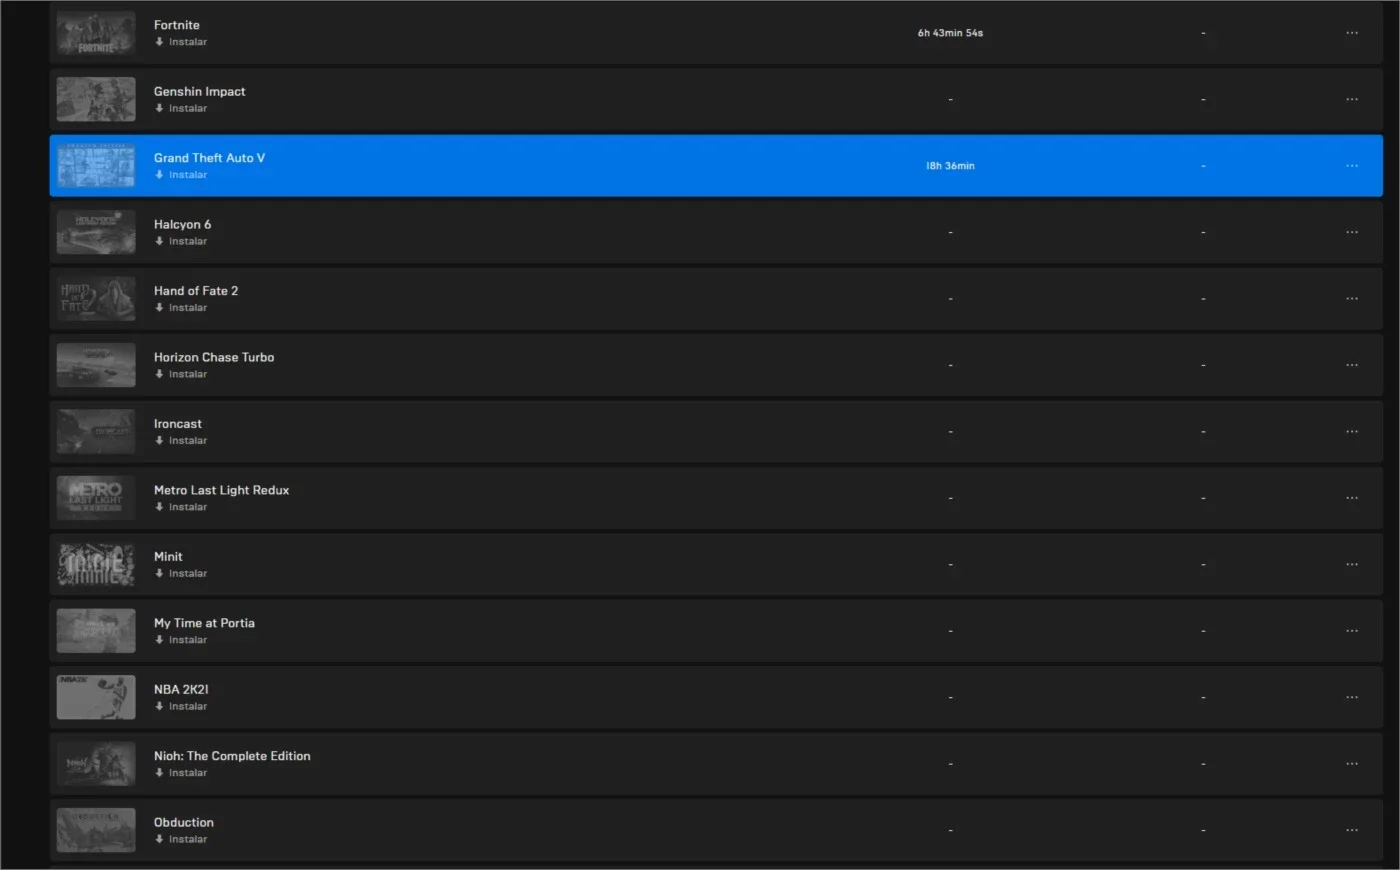Click the 18h 36min playtime value
This screenshot has height=870, width=1400.
click(950, 166)
